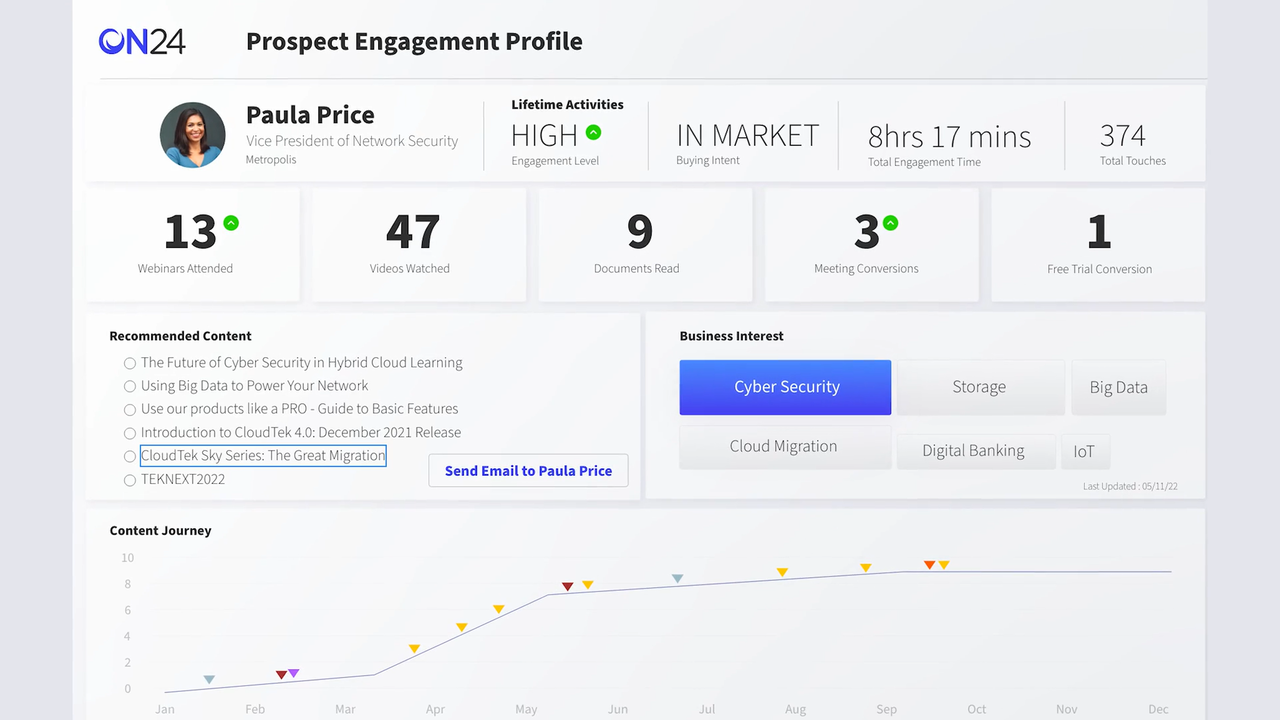Click green arrow beside HIGH engagement level
The height and width of the screenshot is (720, 1280).
(593, 132)
